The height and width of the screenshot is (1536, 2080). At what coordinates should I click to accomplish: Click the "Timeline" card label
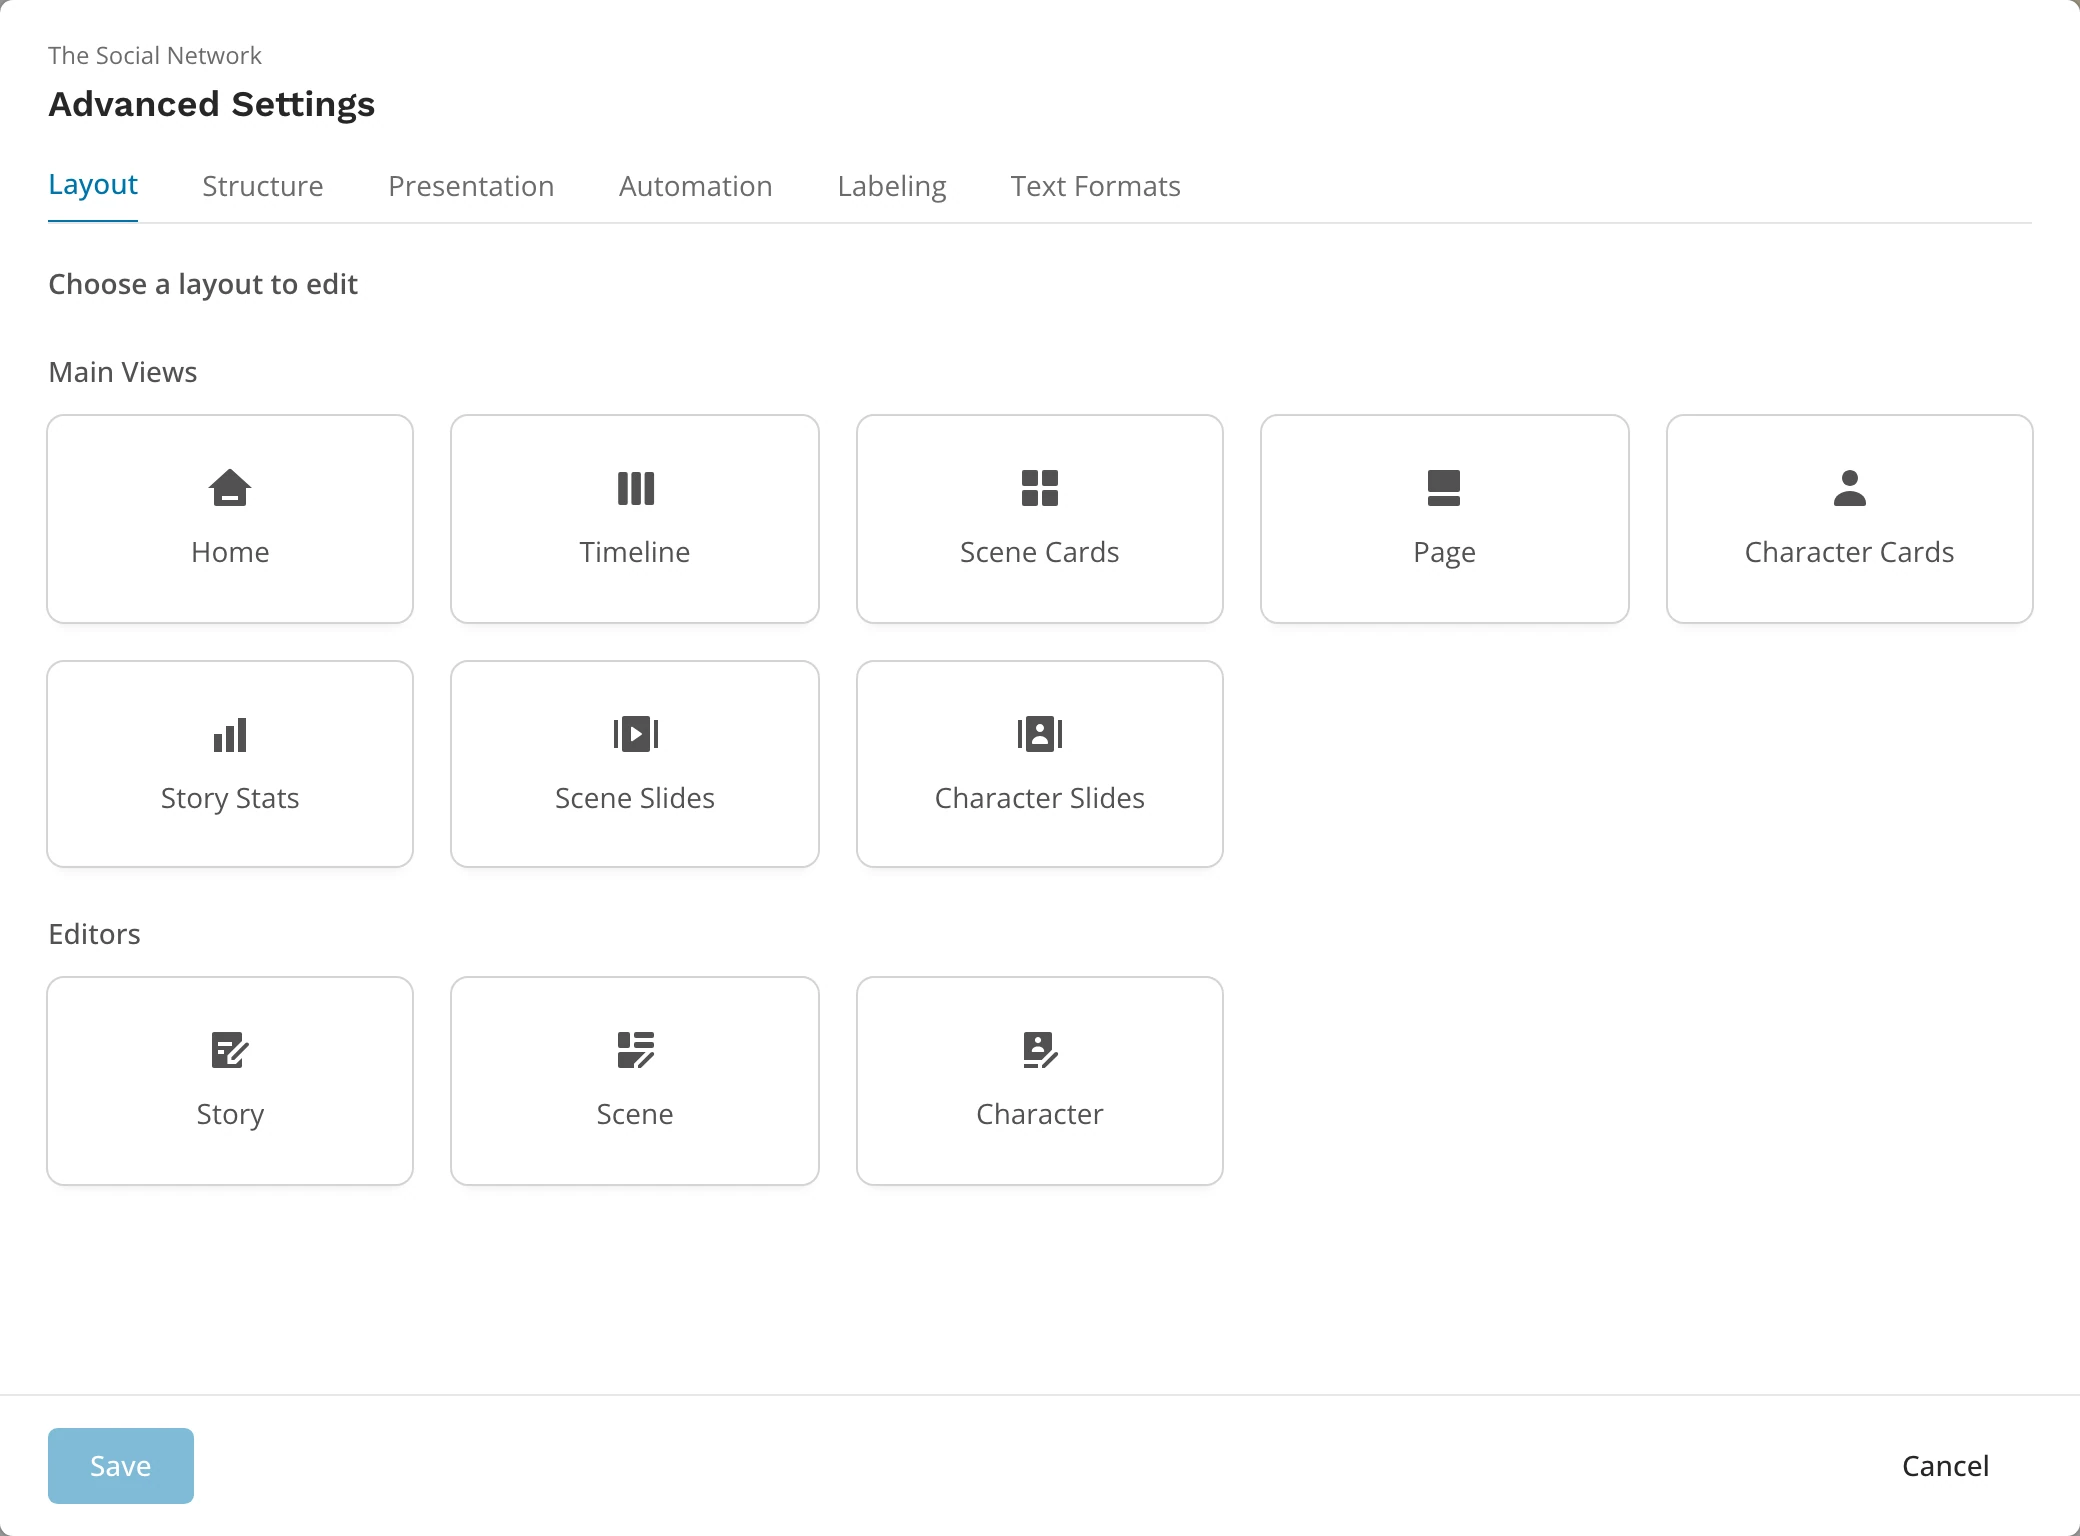[x=635, y=552]
